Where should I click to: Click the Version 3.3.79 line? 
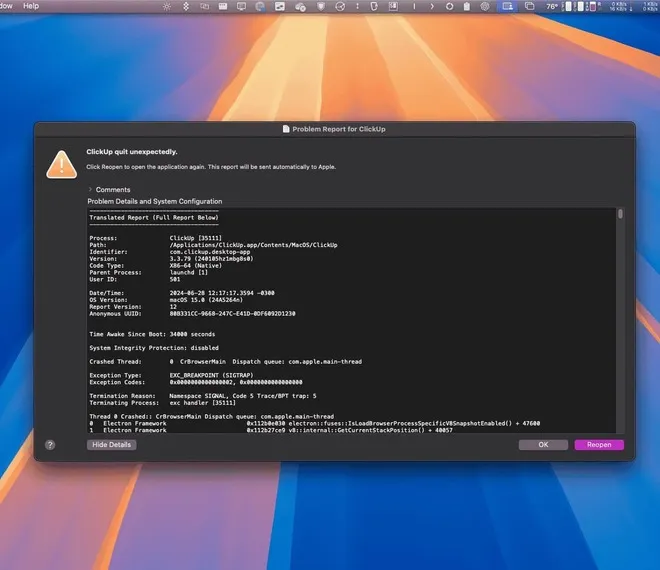171,259
